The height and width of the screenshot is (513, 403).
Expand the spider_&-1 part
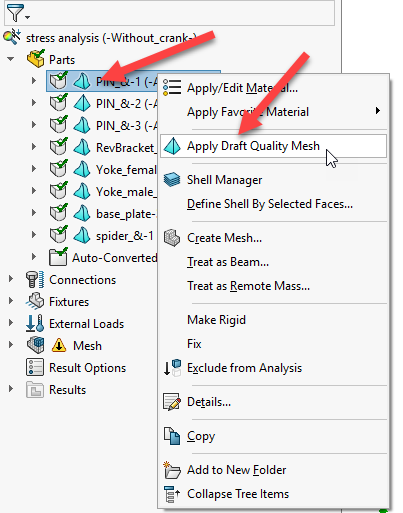click(34, 235)
